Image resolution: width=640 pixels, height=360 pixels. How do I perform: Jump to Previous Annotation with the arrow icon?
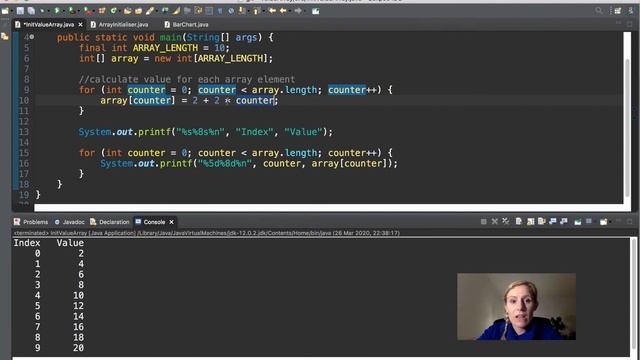tap(256, 11)
